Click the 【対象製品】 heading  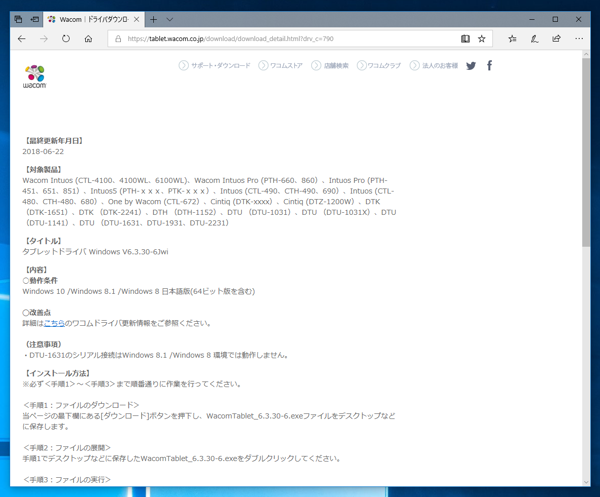tap(43, 169)
